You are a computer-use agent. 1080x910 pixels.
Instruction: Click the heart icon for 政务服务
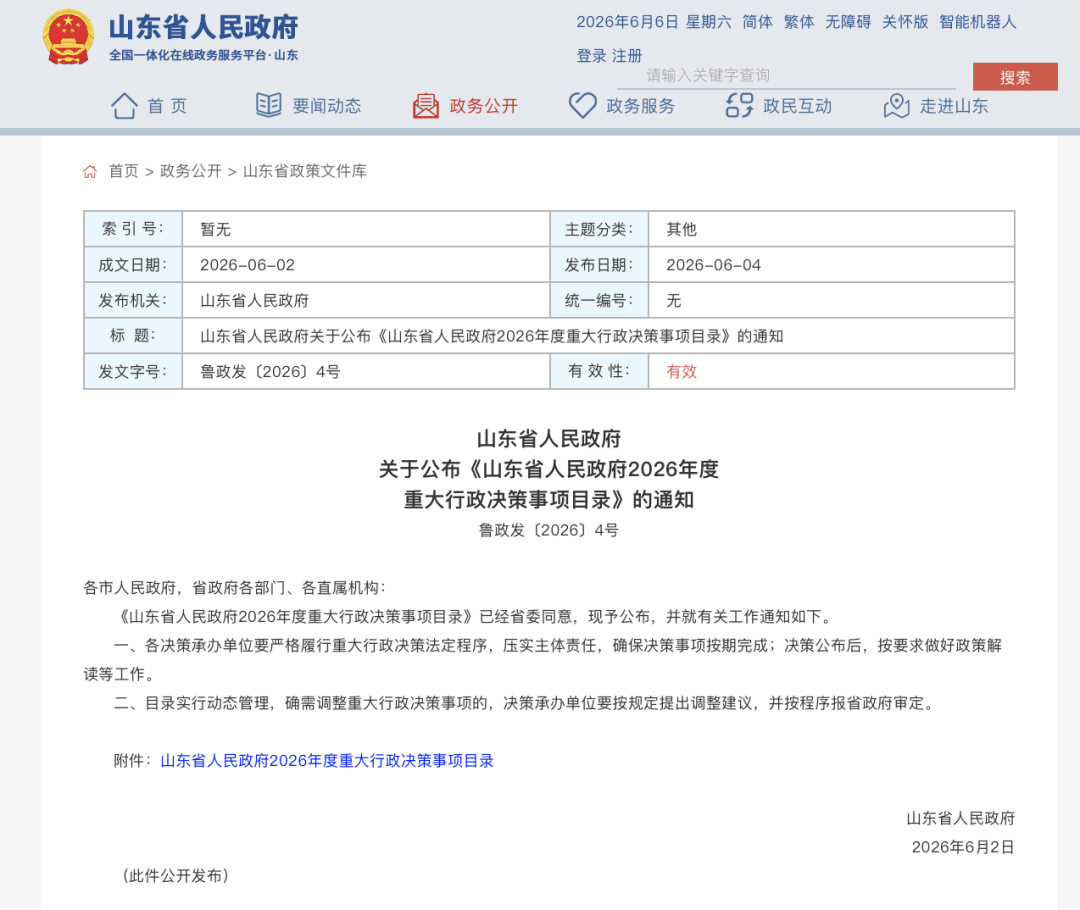tap(583, 105)
